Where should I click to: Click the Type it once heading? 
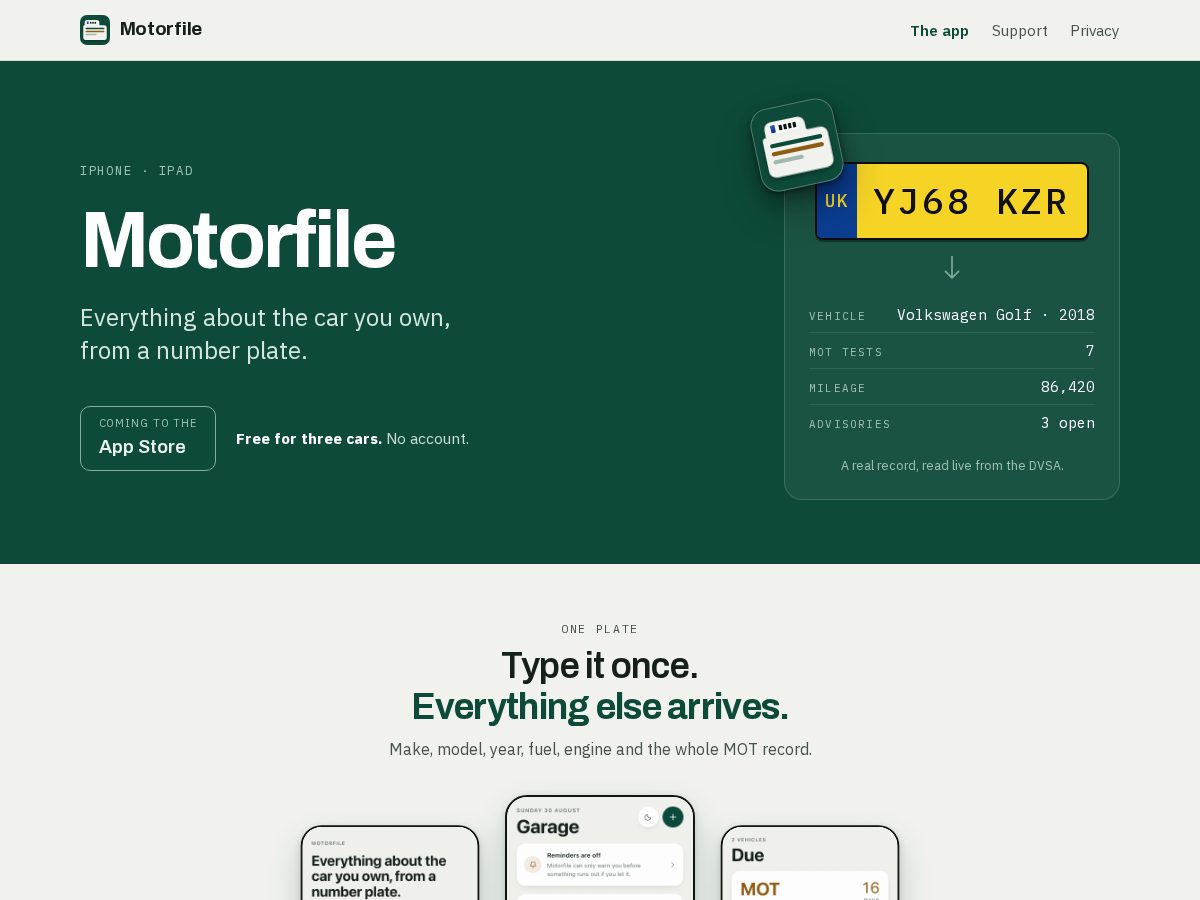(600, 665)
